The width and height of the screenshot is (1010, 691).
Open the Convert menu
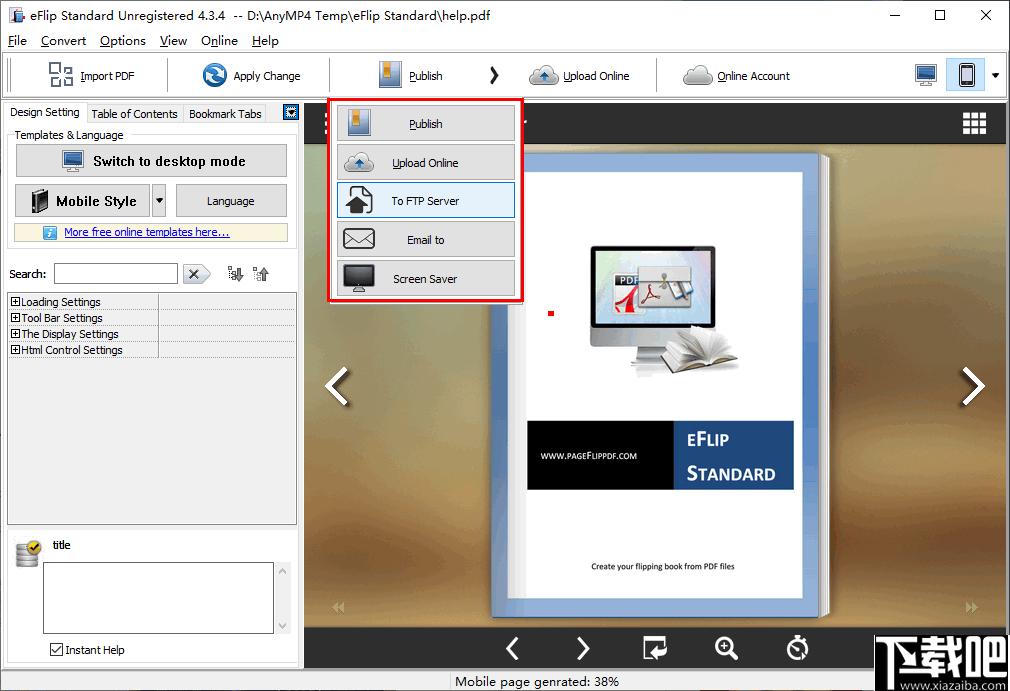(x=63, y=41)
